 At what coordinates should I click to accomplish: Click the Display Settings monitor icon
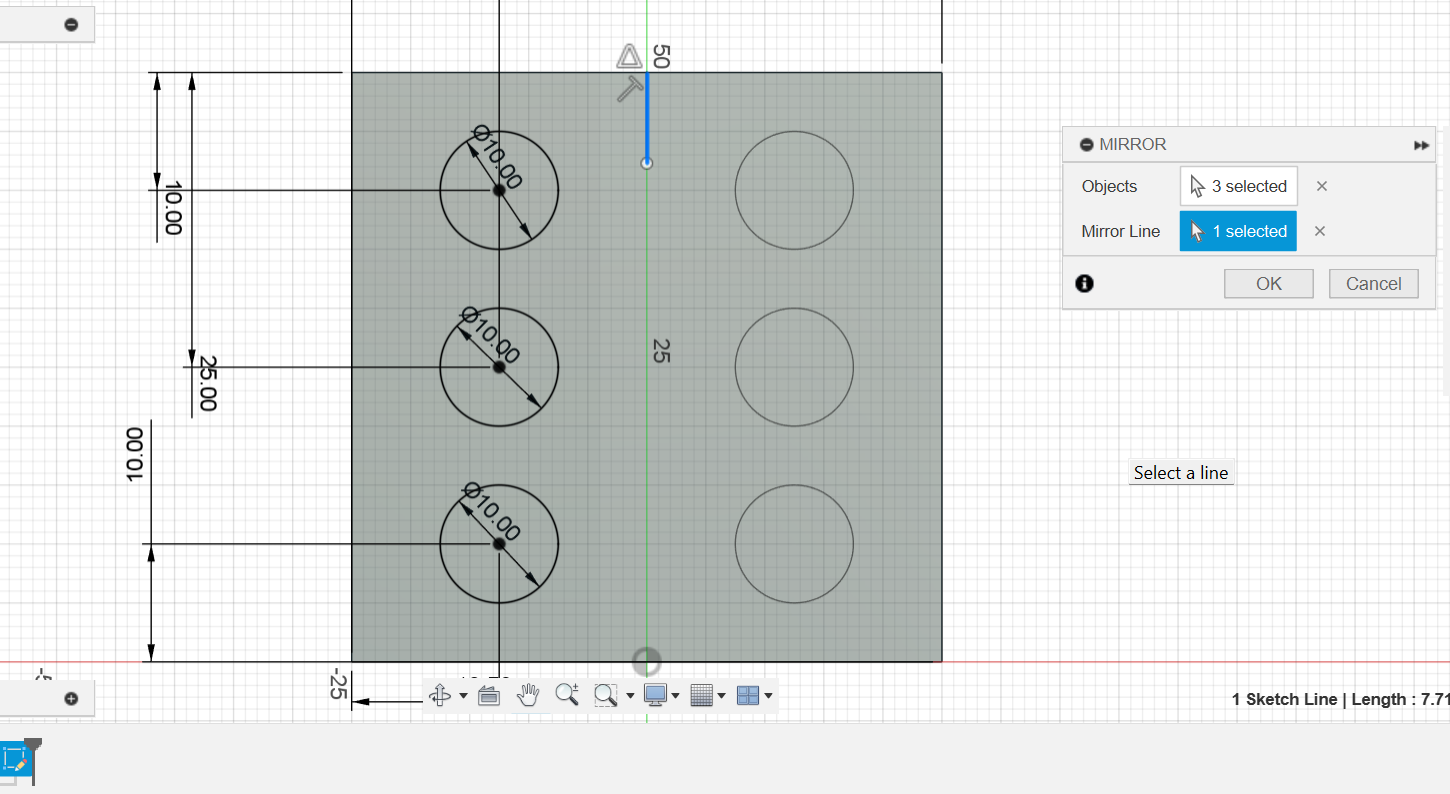656,695
